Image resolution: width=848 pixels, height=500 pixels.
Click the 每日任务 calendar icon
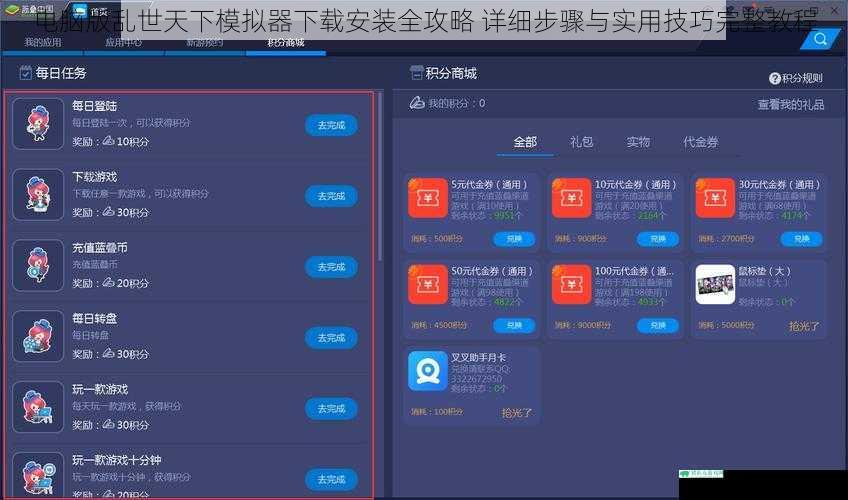[x=25, y=72]
